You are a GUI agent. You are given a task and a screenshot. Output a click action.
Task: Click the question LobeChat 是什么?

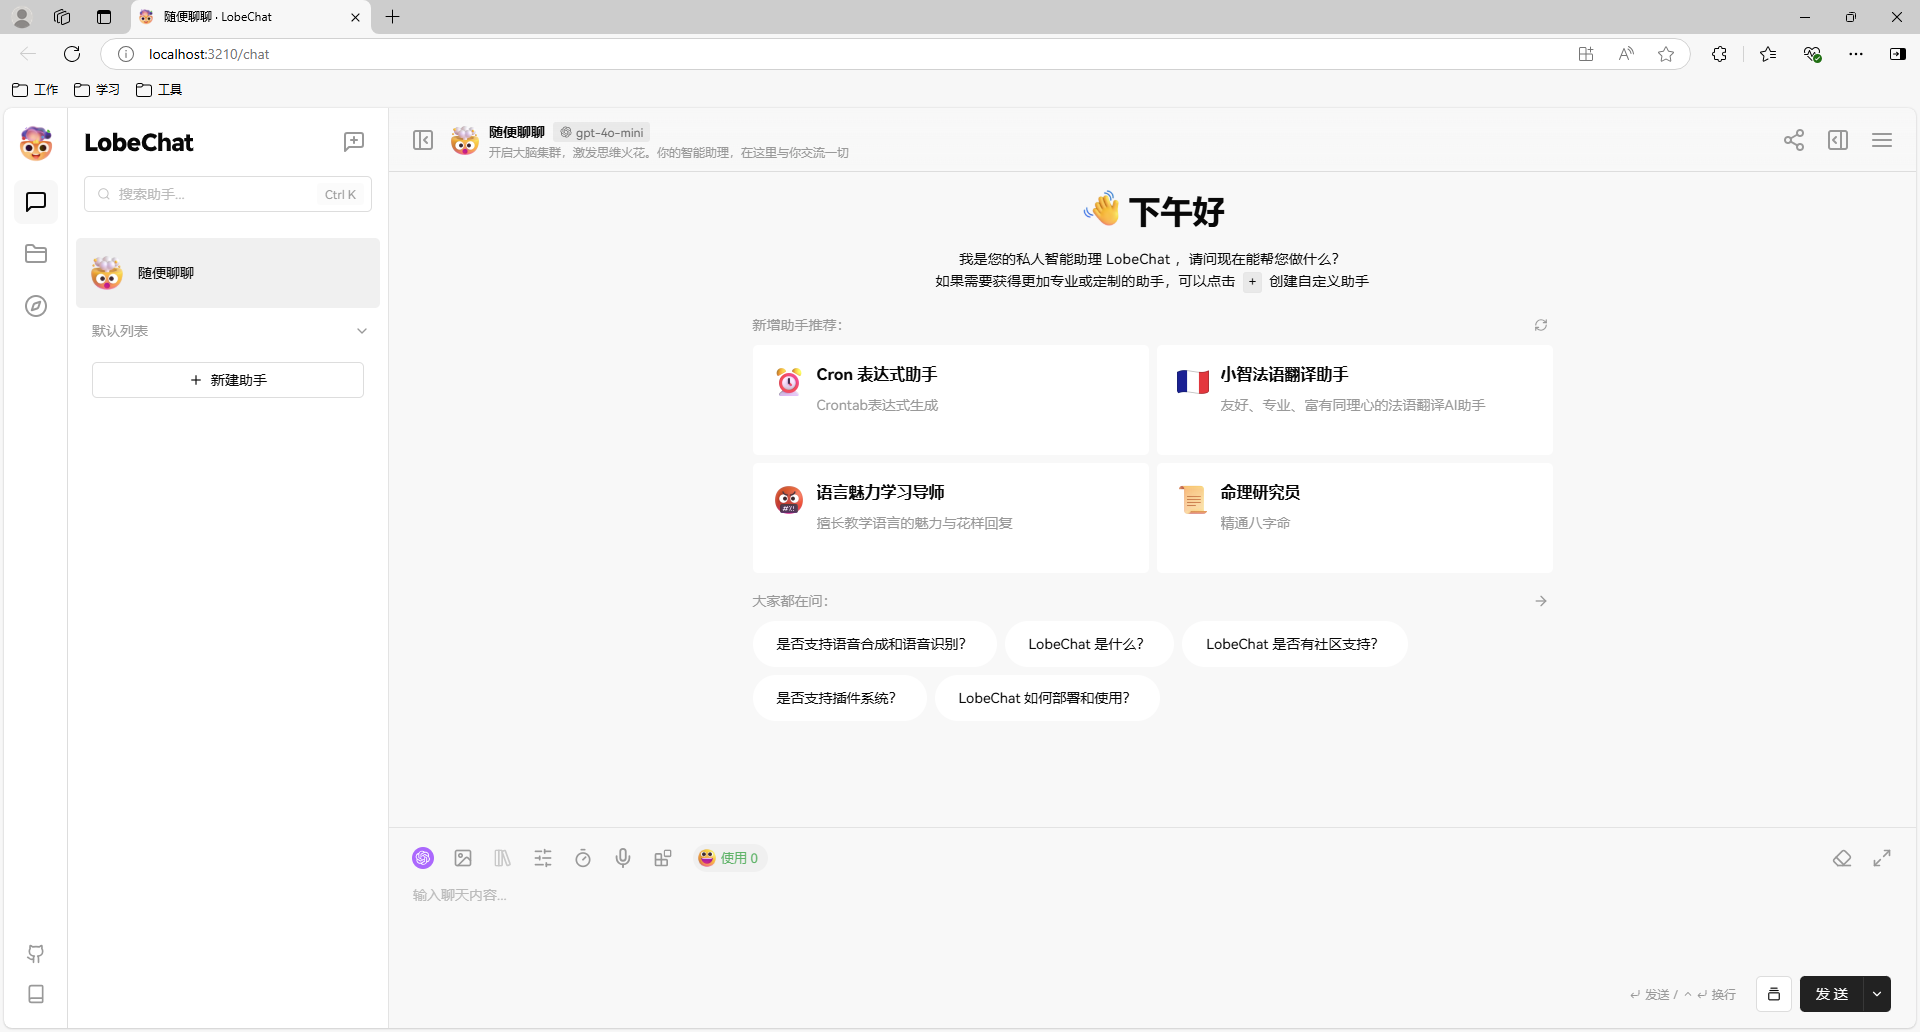[x=1087, y=644]
